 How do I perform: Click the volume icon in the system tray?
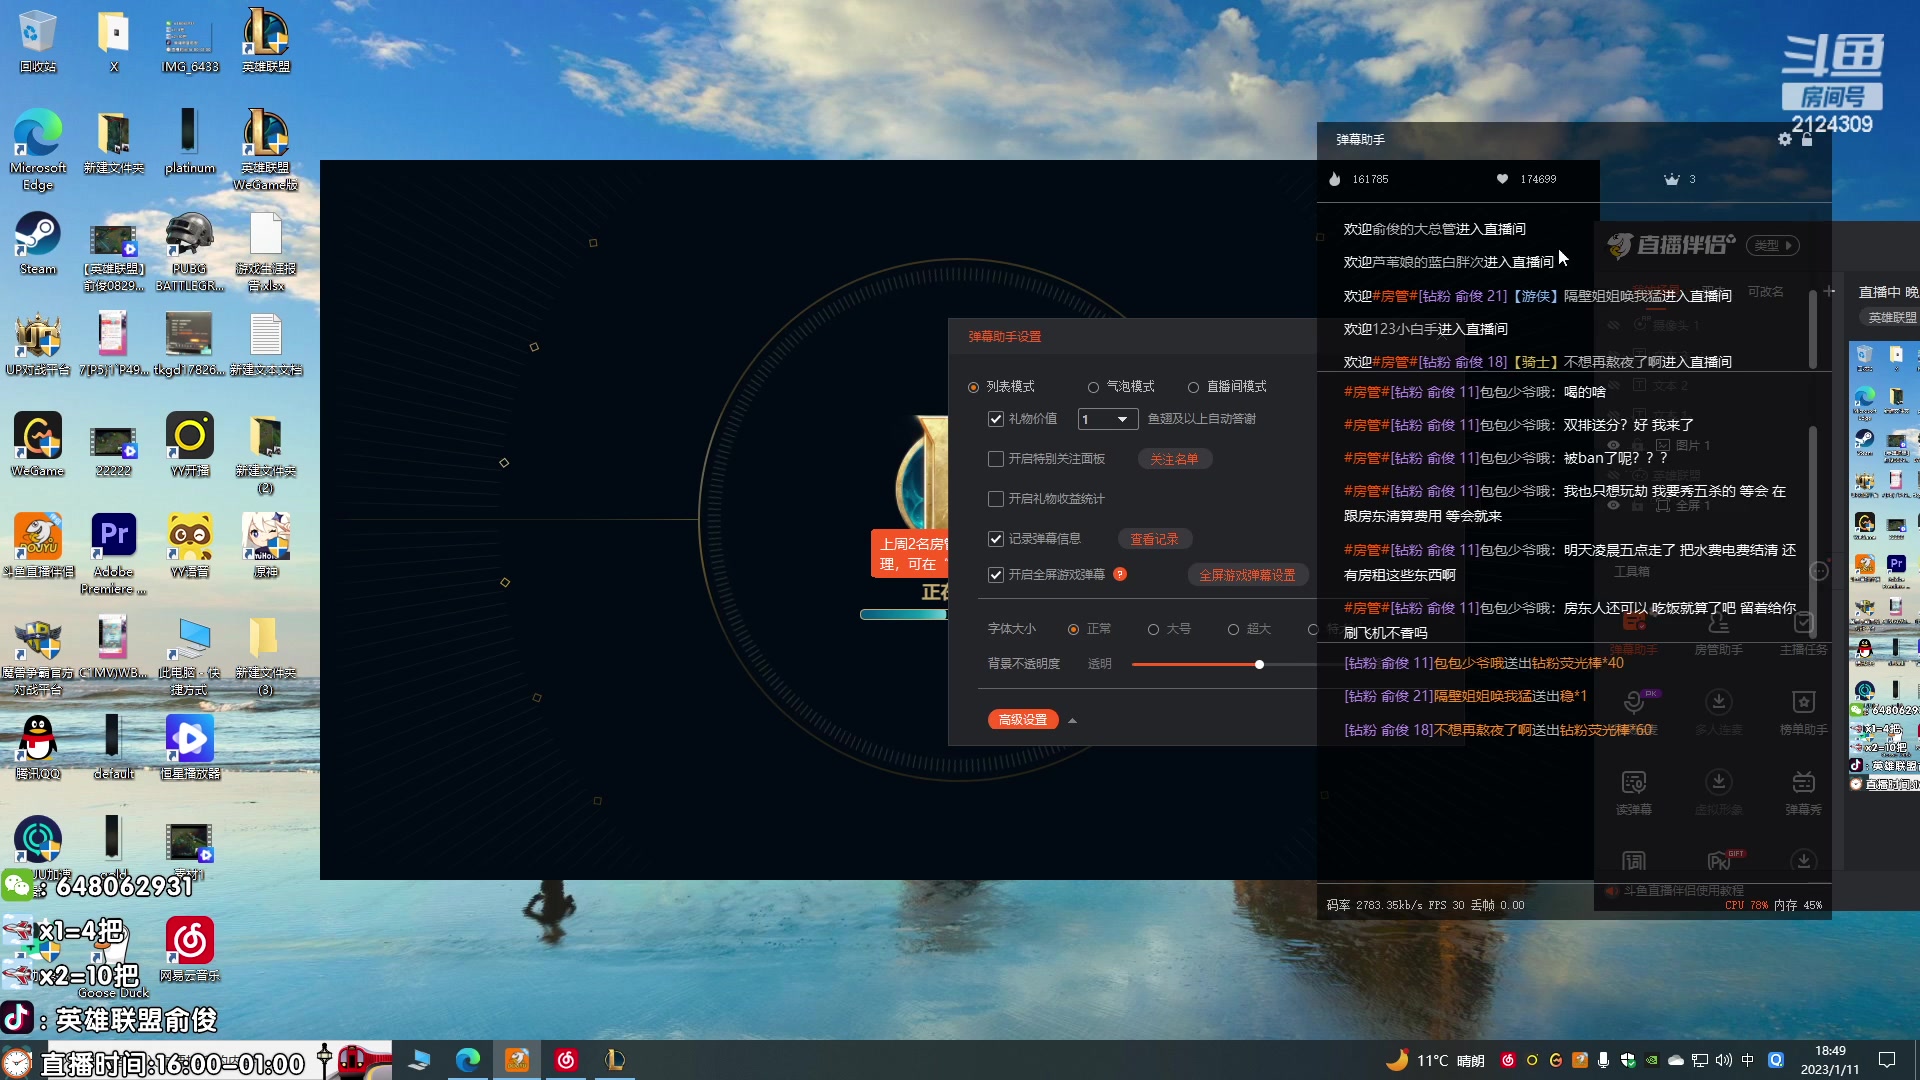pyautogui.click(x=1723, y=1060)
